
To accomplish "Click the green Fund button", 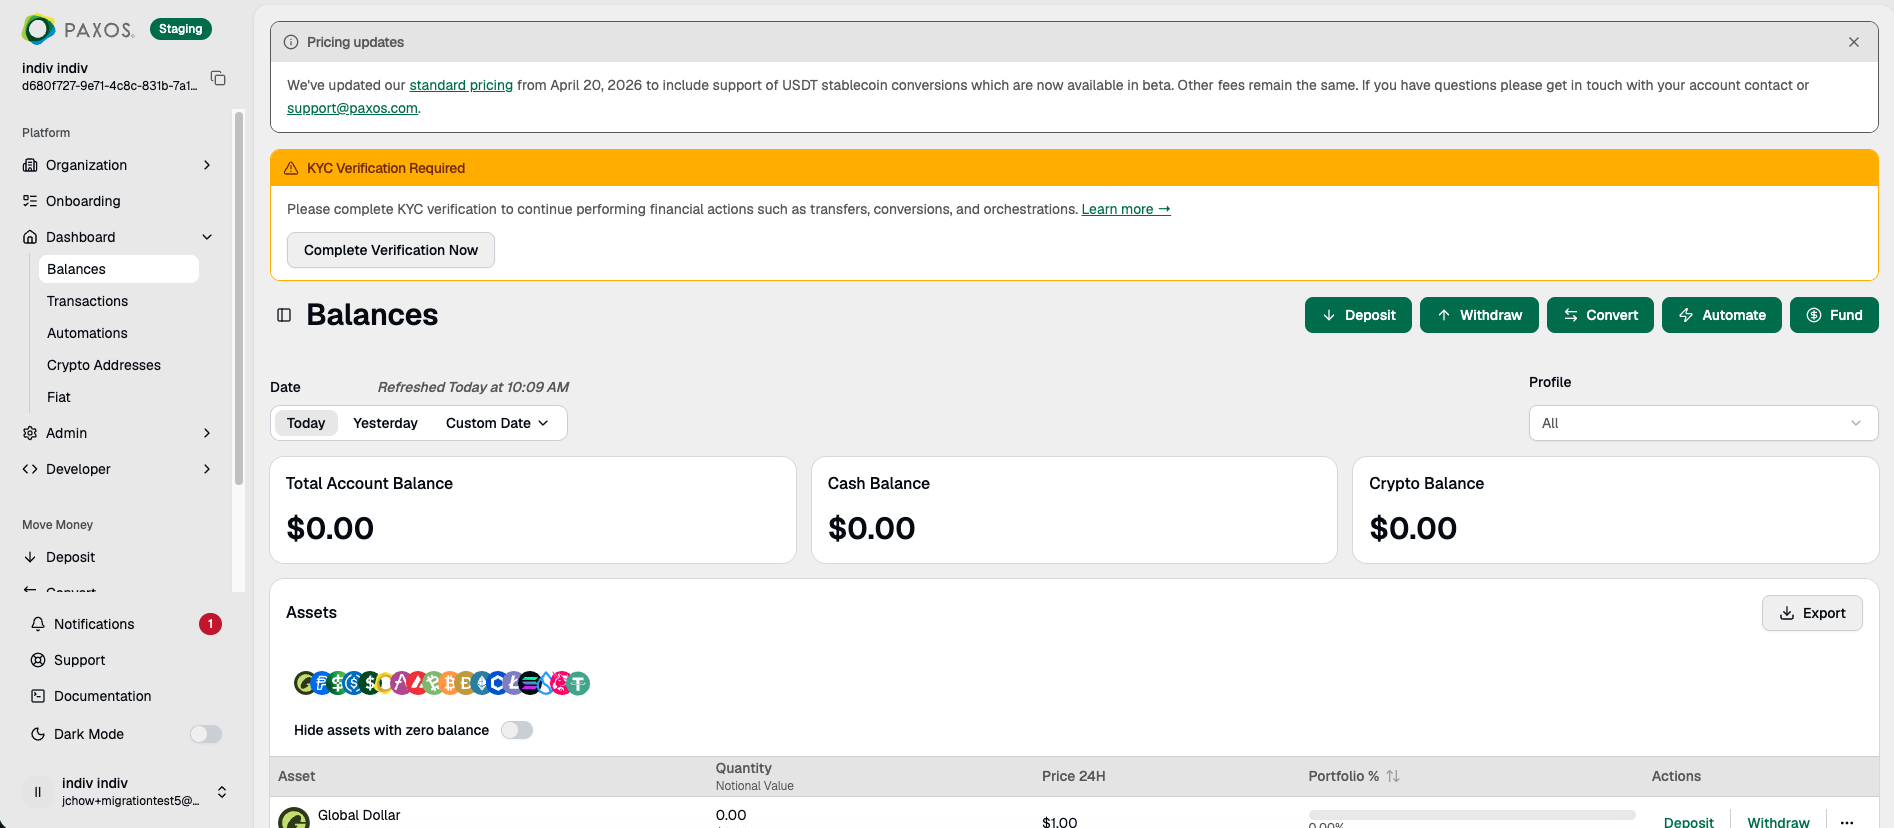I will (x=1834, y=315).
